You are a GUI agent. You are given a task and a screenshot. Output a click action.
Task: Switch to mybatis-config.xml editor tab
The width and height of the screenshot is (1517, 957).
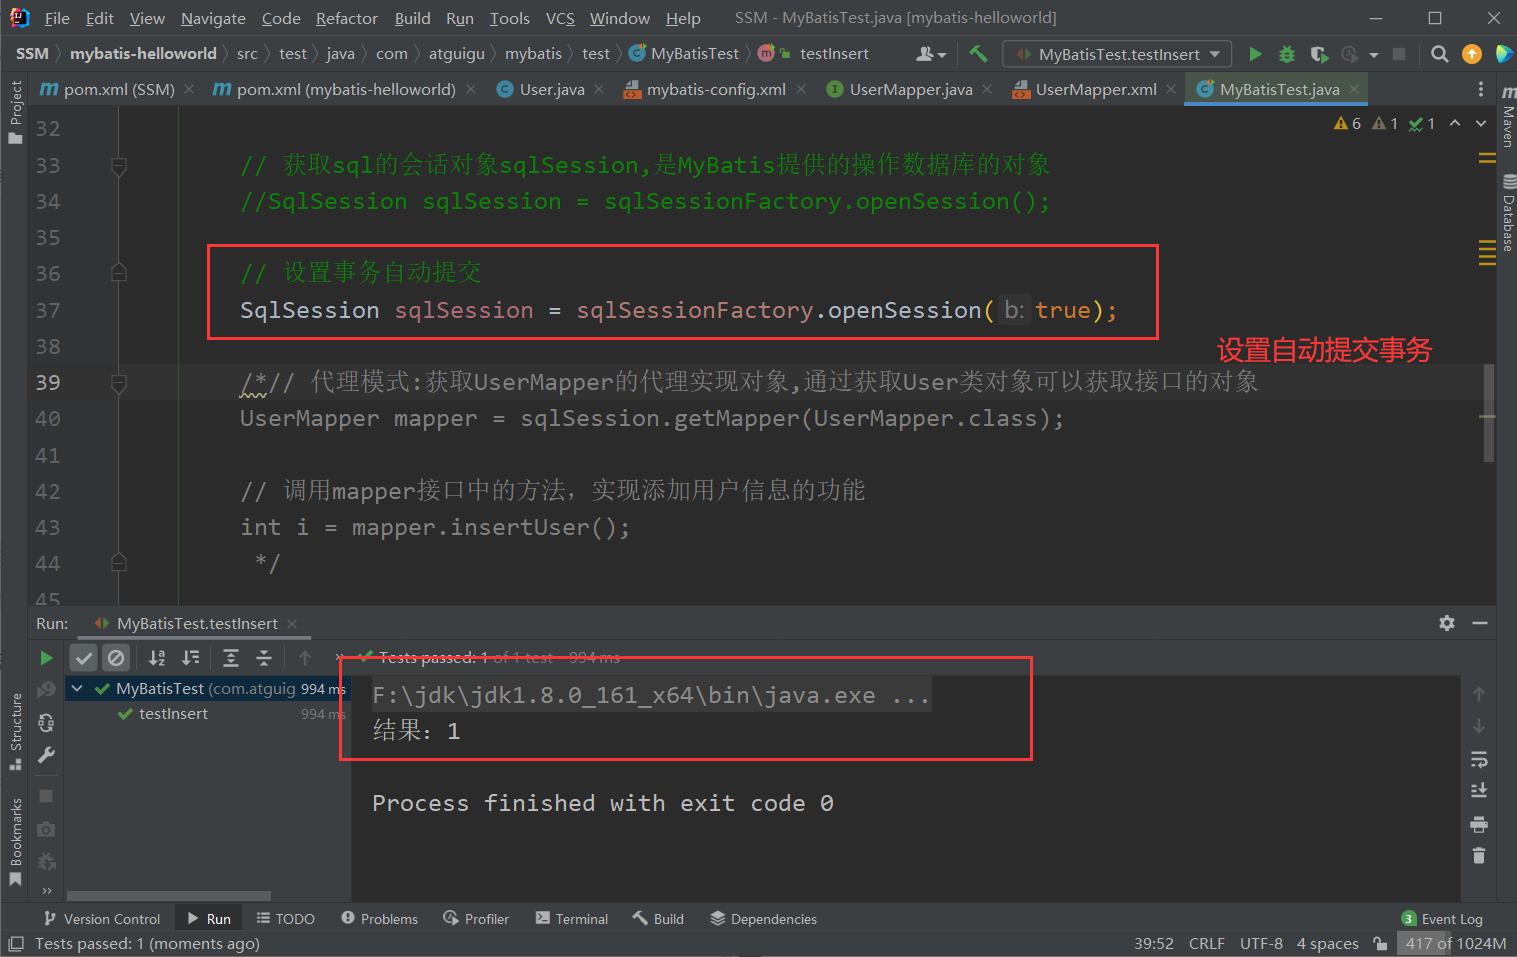pyautogui.click(x=716, y=89)
